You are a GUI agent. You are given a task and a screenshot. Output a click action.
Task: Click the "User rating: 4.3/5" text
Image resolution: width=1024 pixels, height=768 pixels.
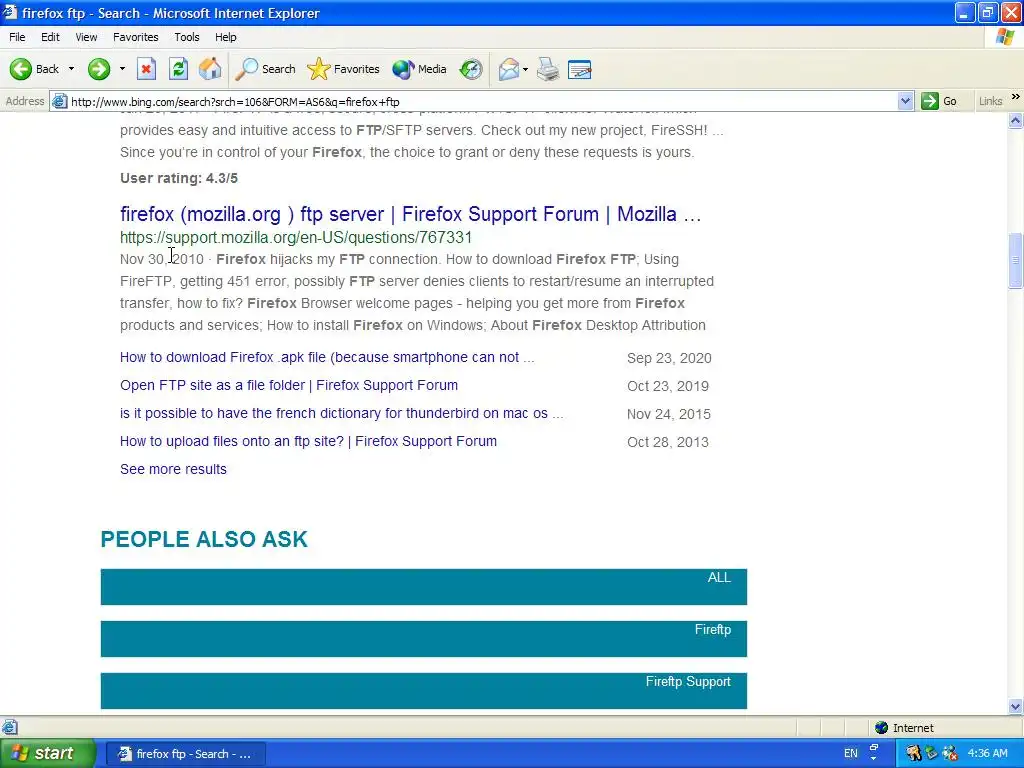179,178
